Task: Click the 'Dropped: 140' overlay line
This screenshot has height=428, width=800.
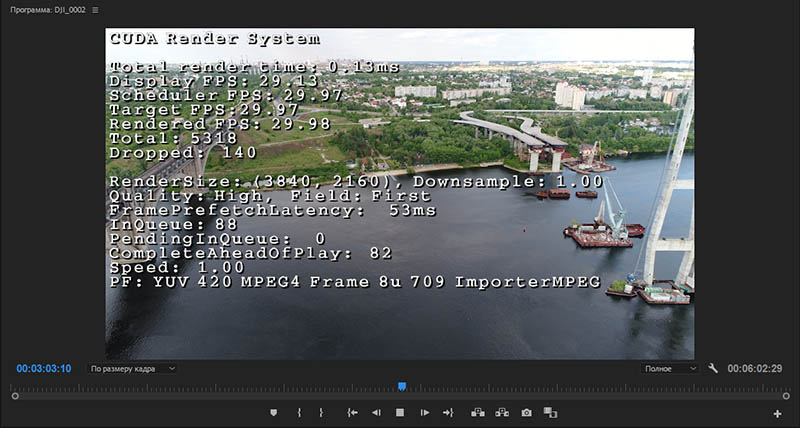Action: pos(183,153)
